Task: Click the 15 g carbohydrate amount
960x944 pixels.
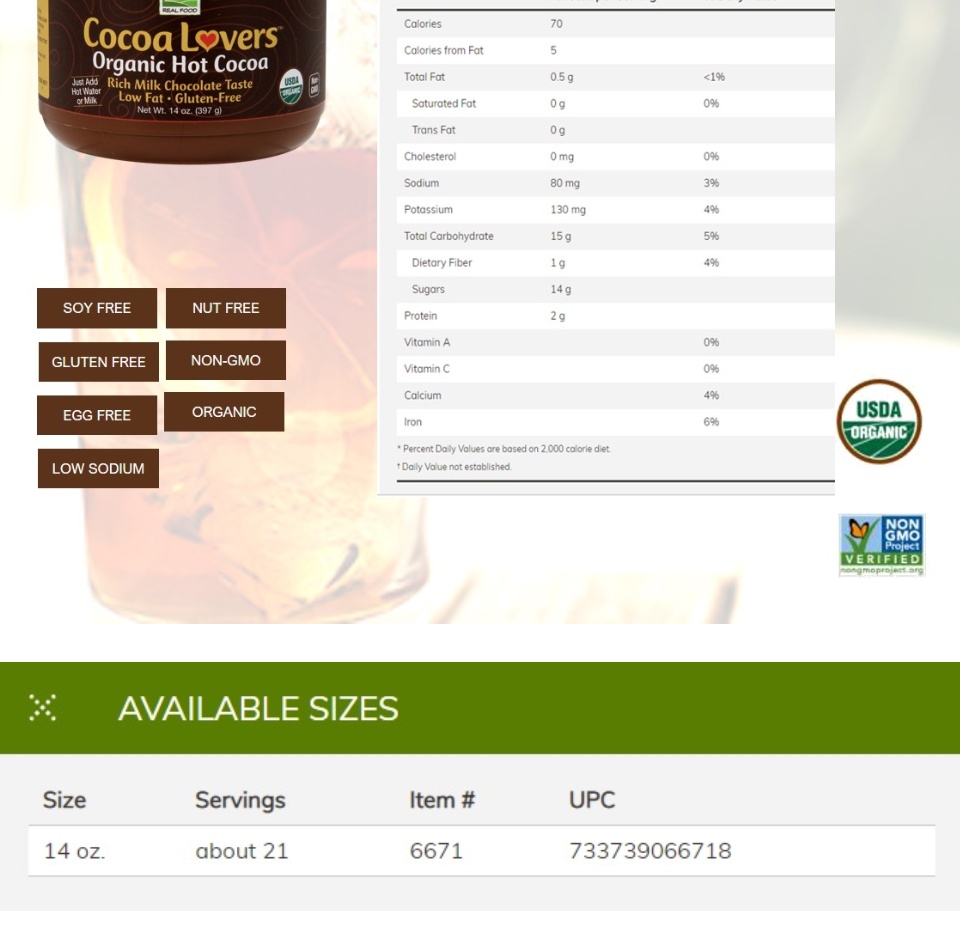Action: [561, 236]
